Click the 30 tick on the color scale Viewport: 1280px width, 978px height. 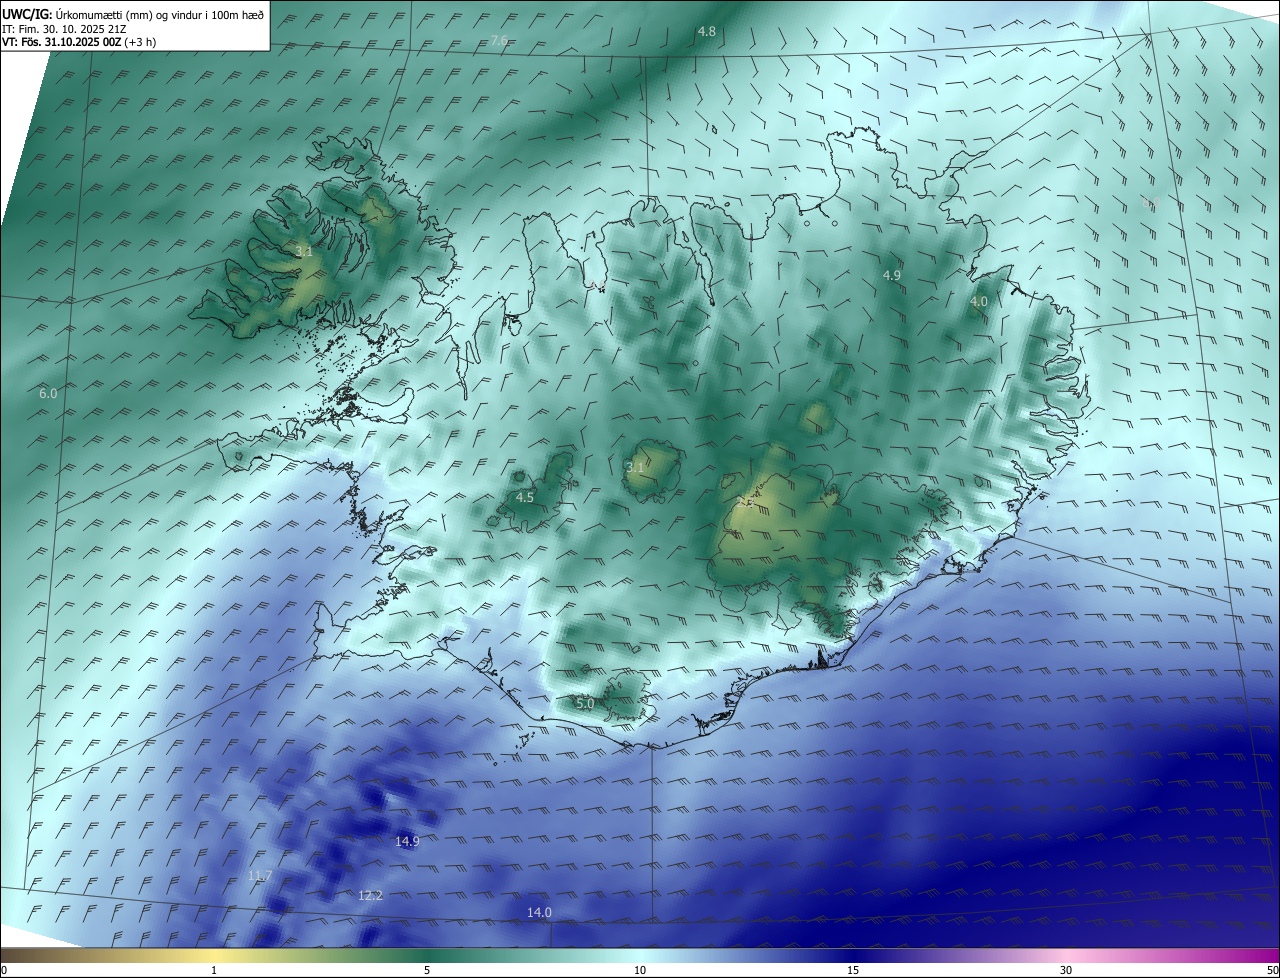[1066, 970]
